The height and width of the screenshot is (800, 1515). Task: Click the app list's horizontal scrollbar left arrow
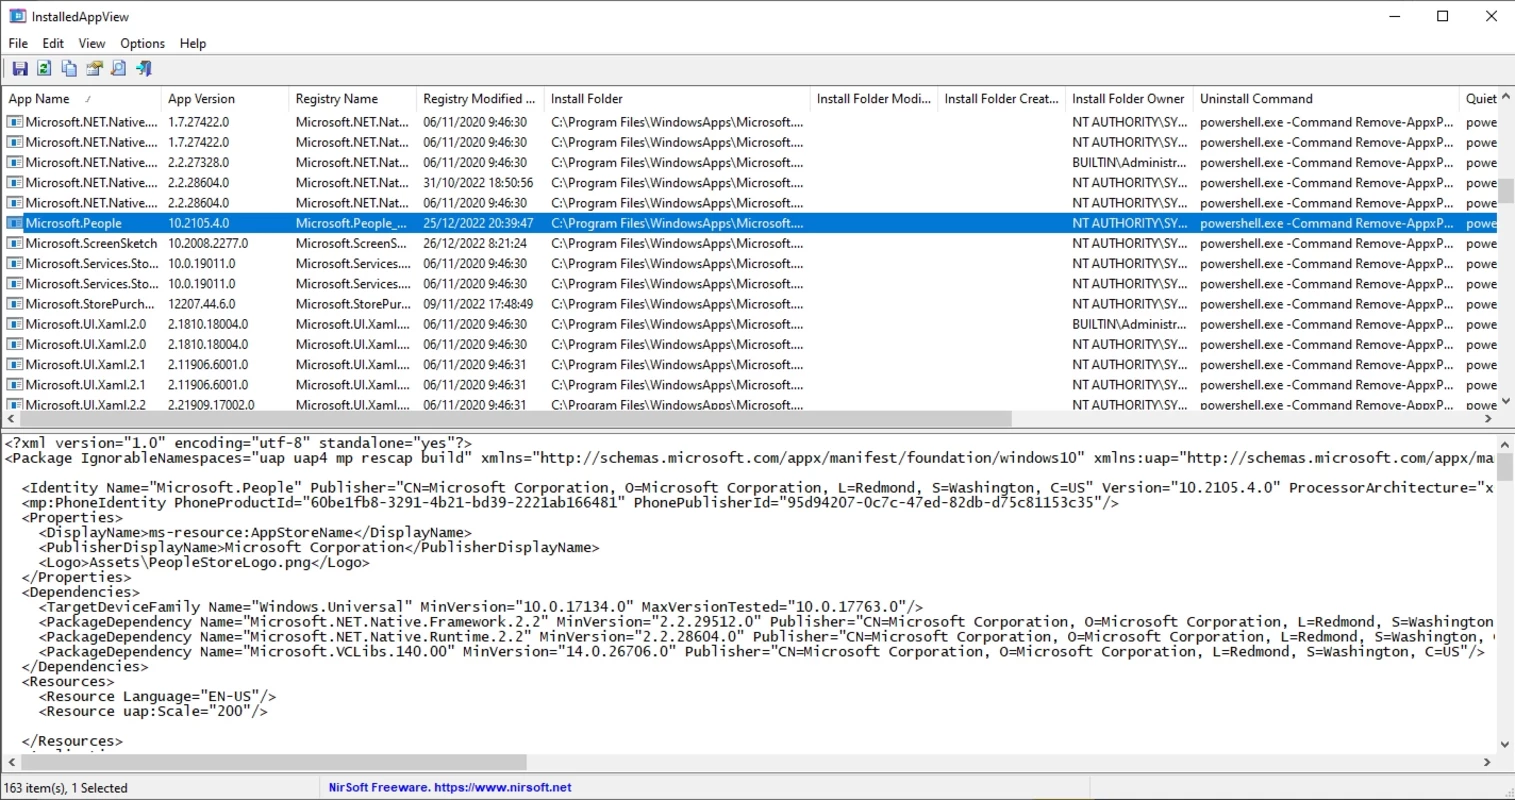tap(11, 419)
